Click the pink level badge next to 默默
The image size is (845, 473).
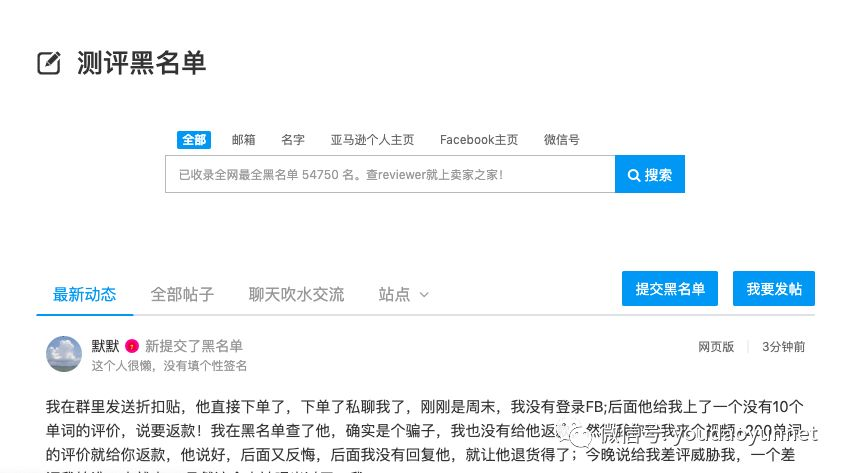pyautogui.click(x=132, y=346)
